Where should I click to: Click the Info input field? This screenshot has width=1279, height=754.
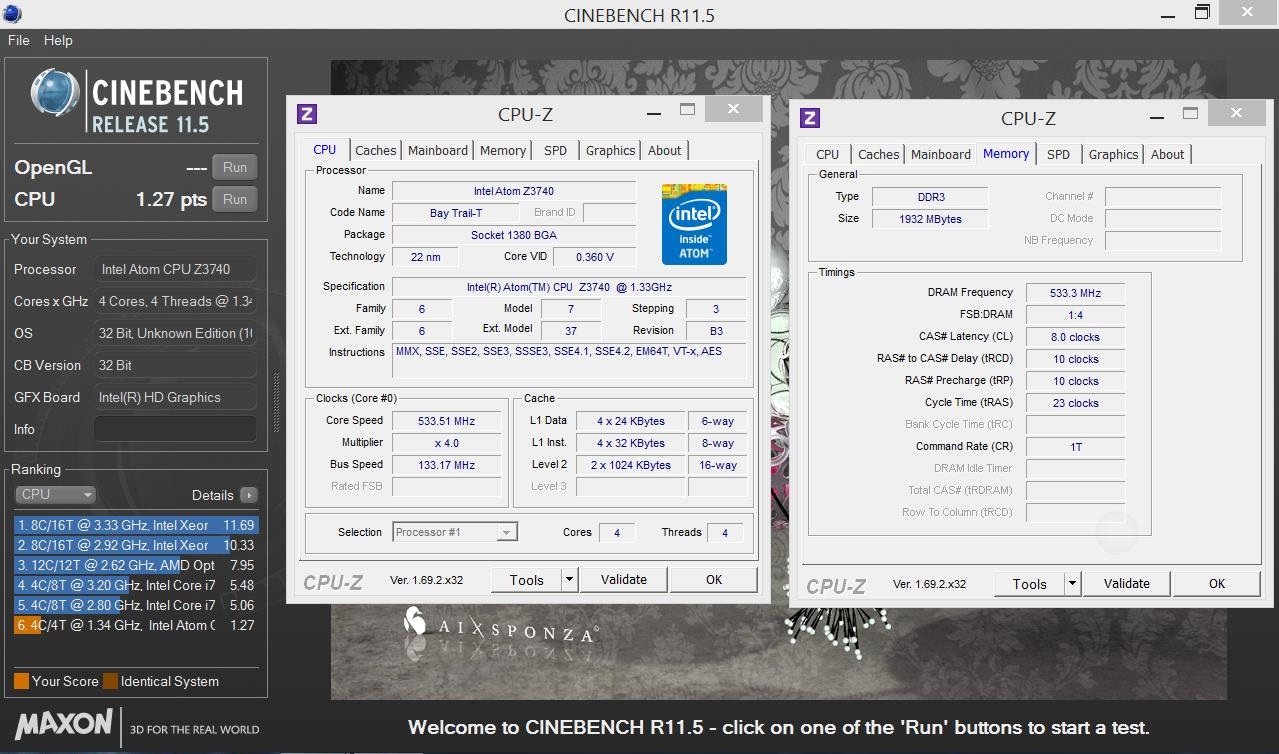175,429
